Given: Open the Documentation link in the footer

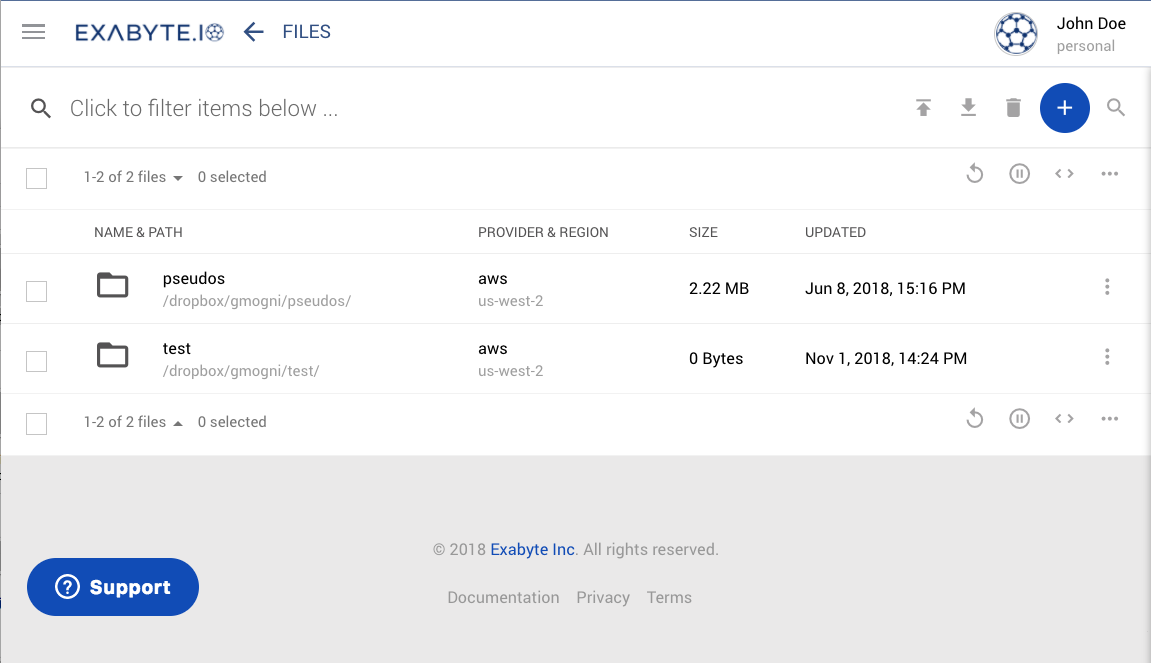Looking at the screenshot, I should (x=503, y=597).
